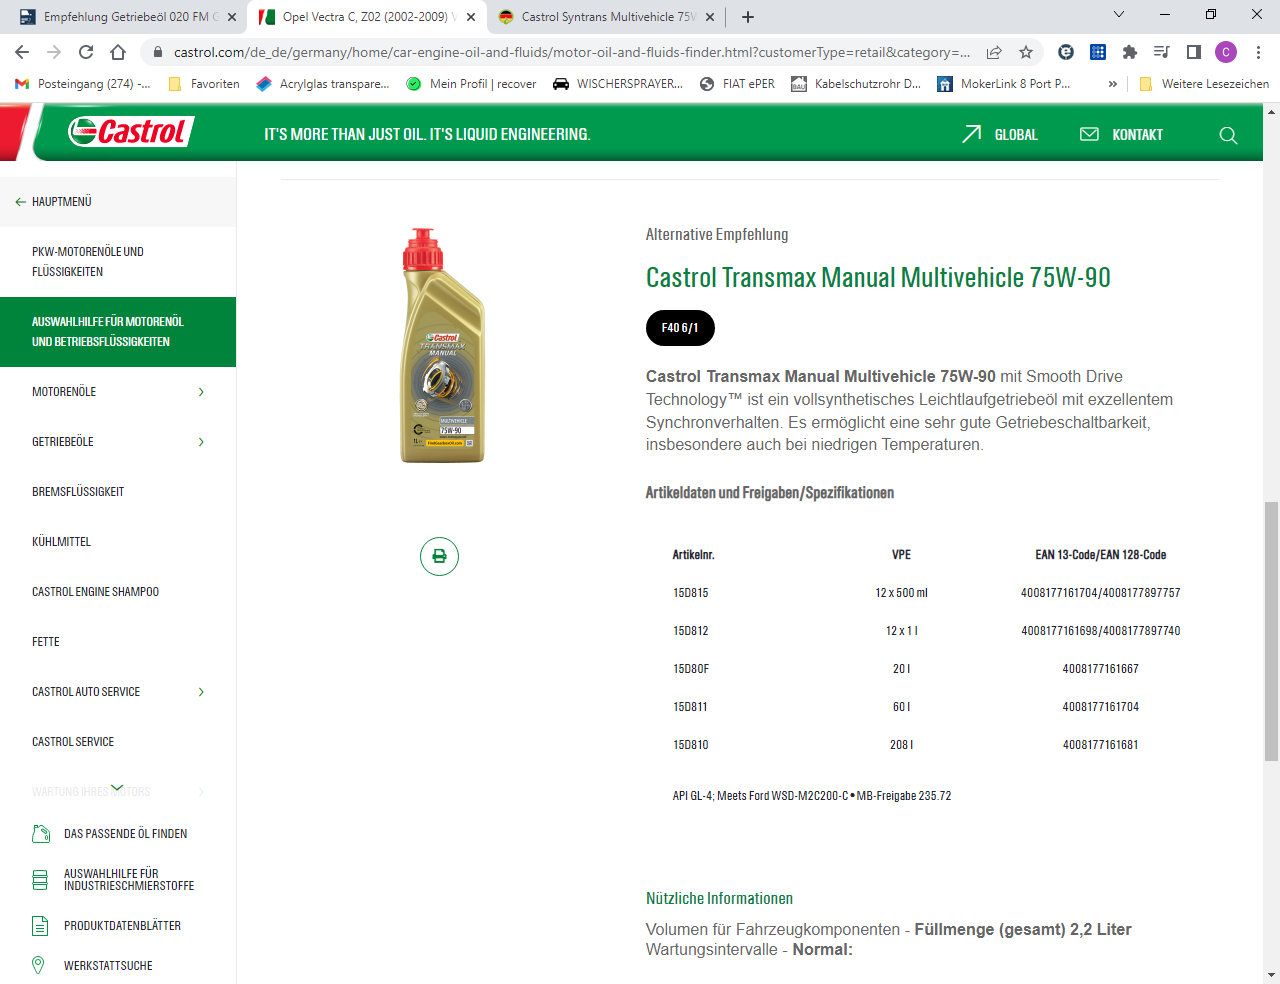Click article number 15D815
Viewport: 1280px width, 984px height.
tap(691, 593)
